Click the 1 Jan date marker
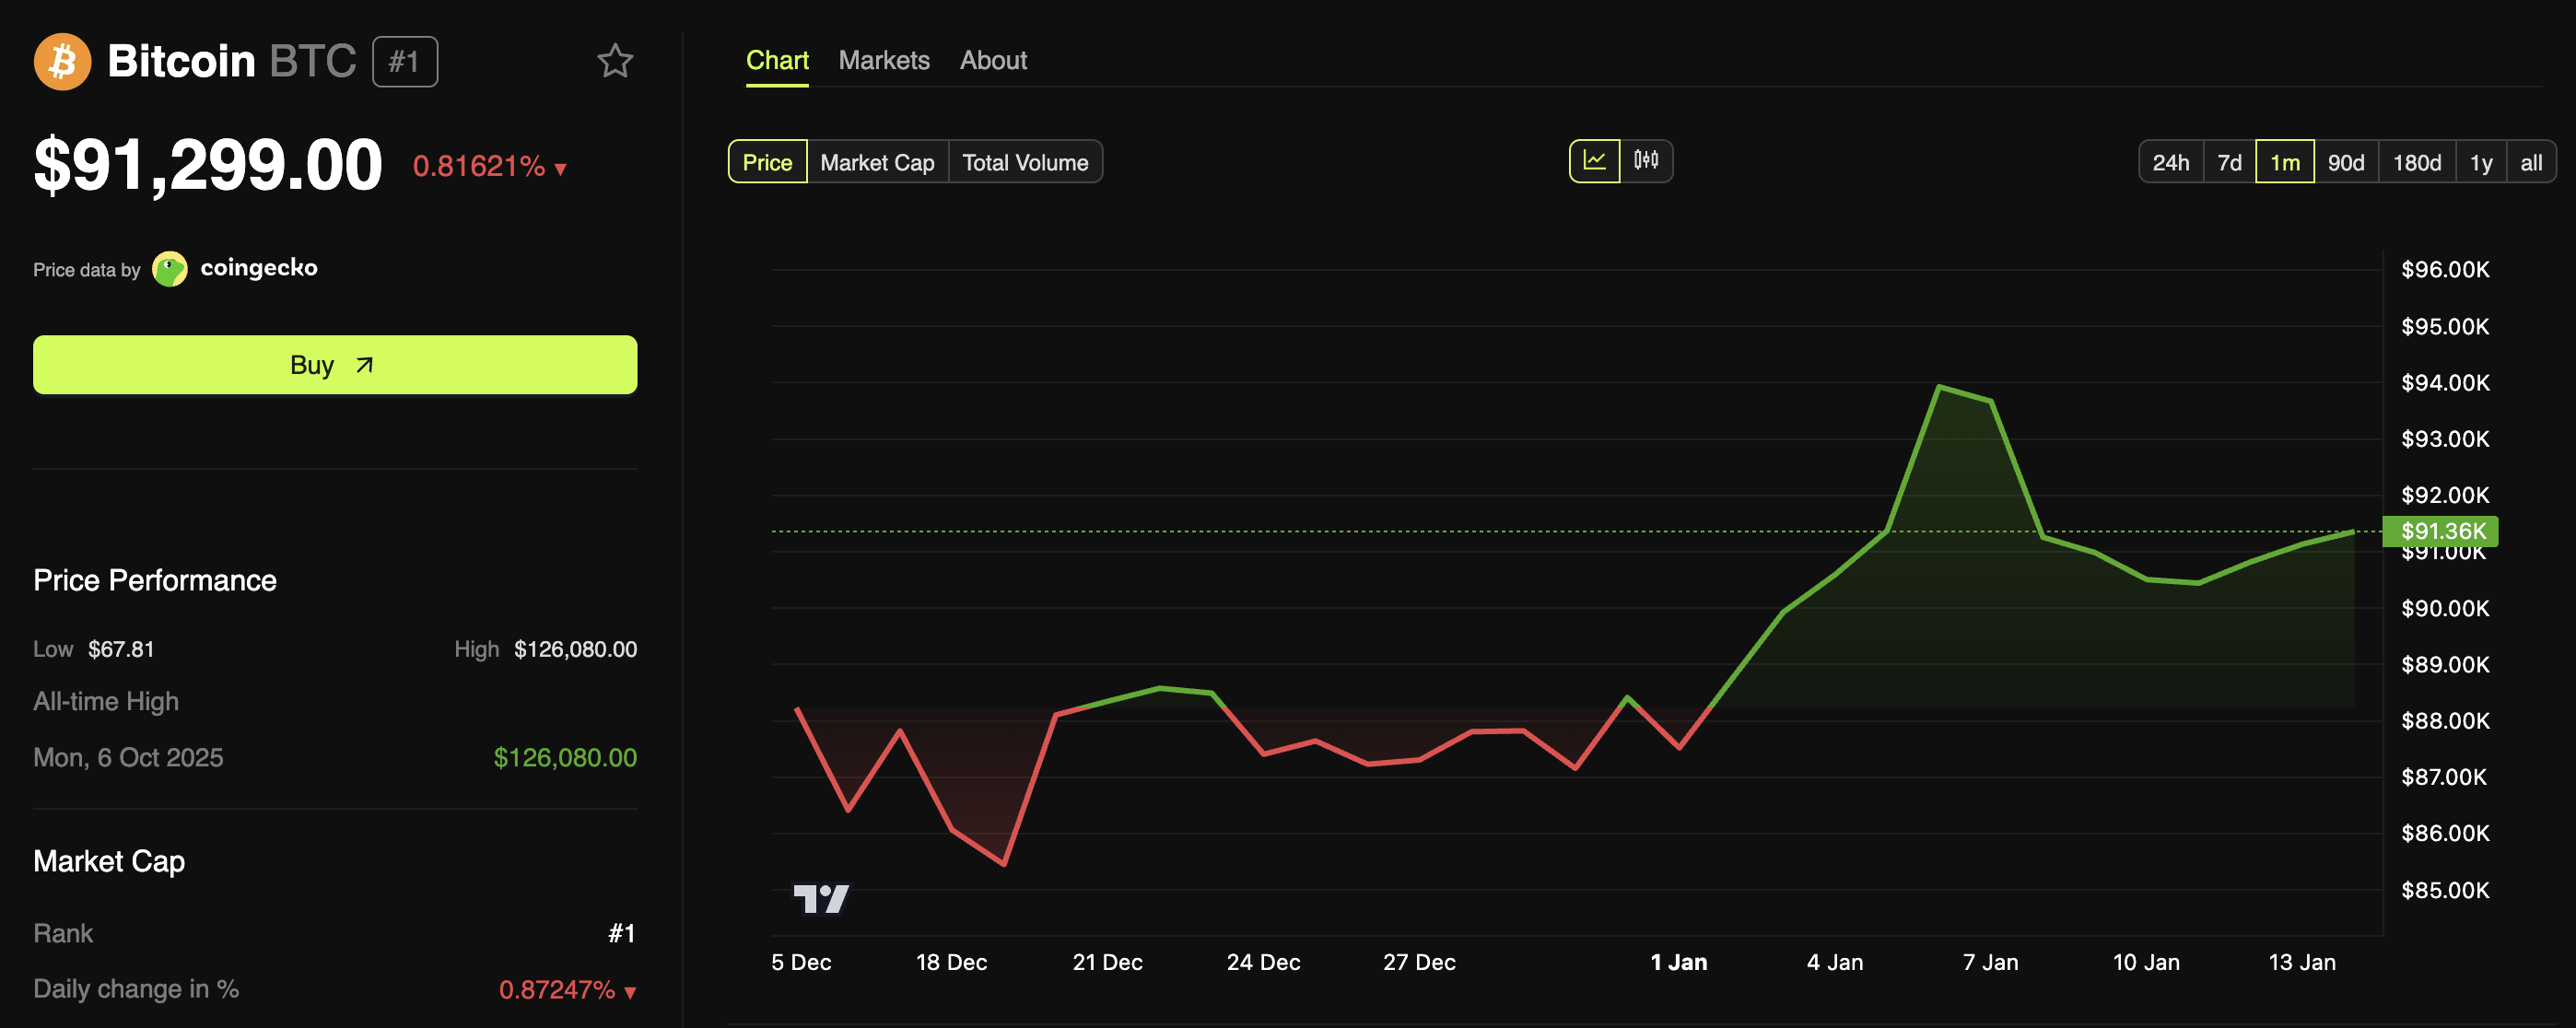The width and height of the screenshot is (2576, 1028). pos(1678,962)
